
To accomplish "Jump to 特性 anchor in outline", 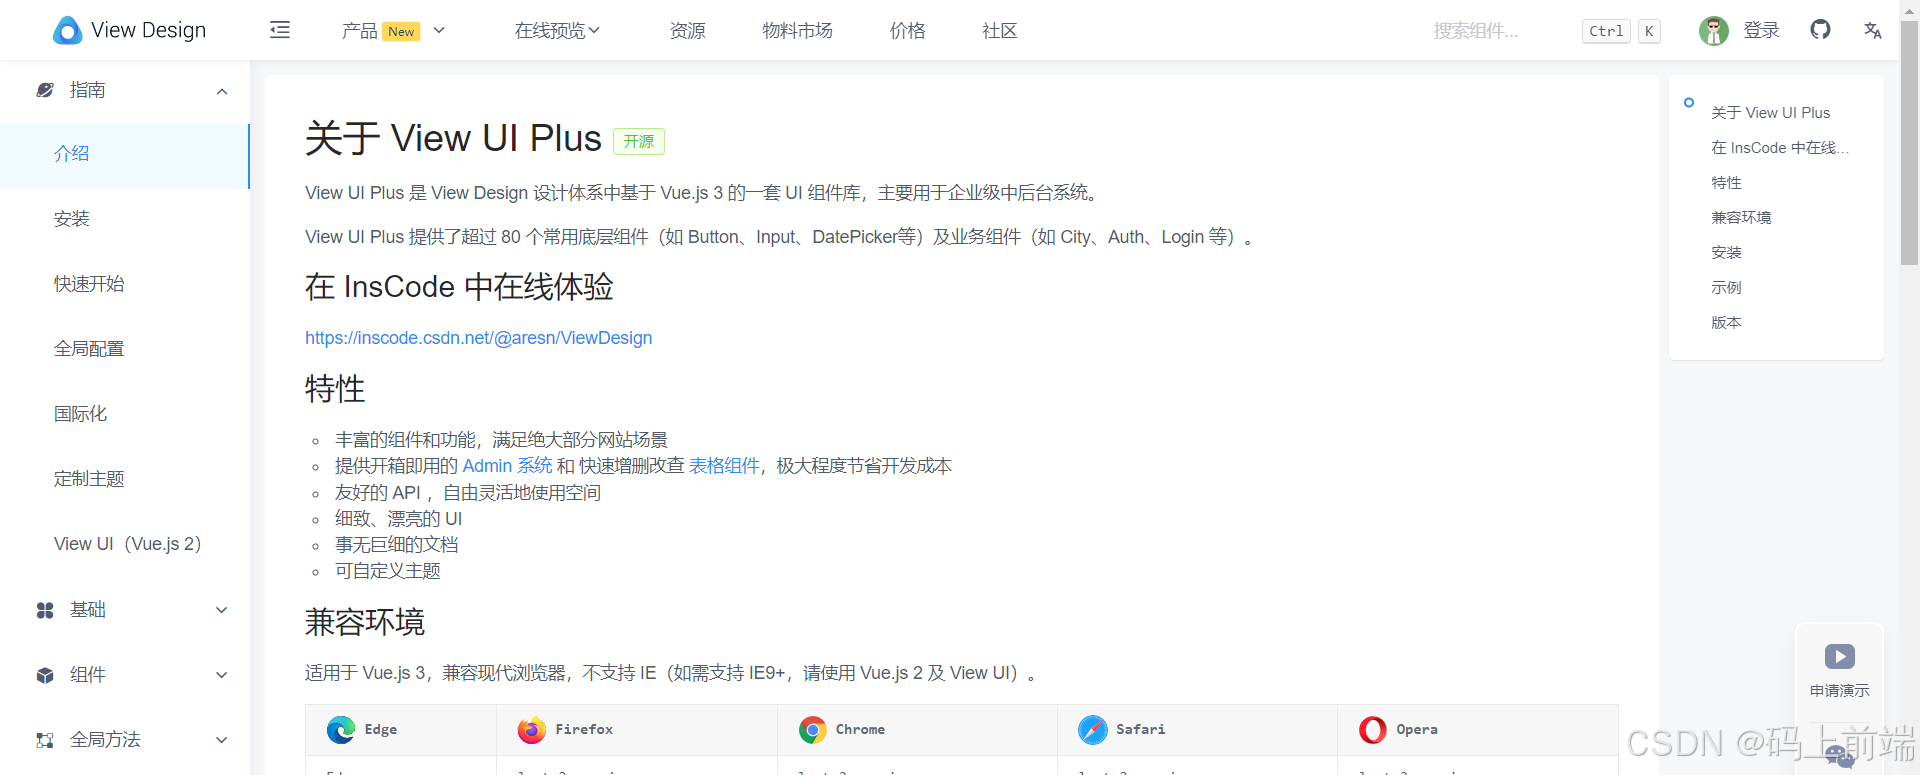I will click(x=1726, y=183).
